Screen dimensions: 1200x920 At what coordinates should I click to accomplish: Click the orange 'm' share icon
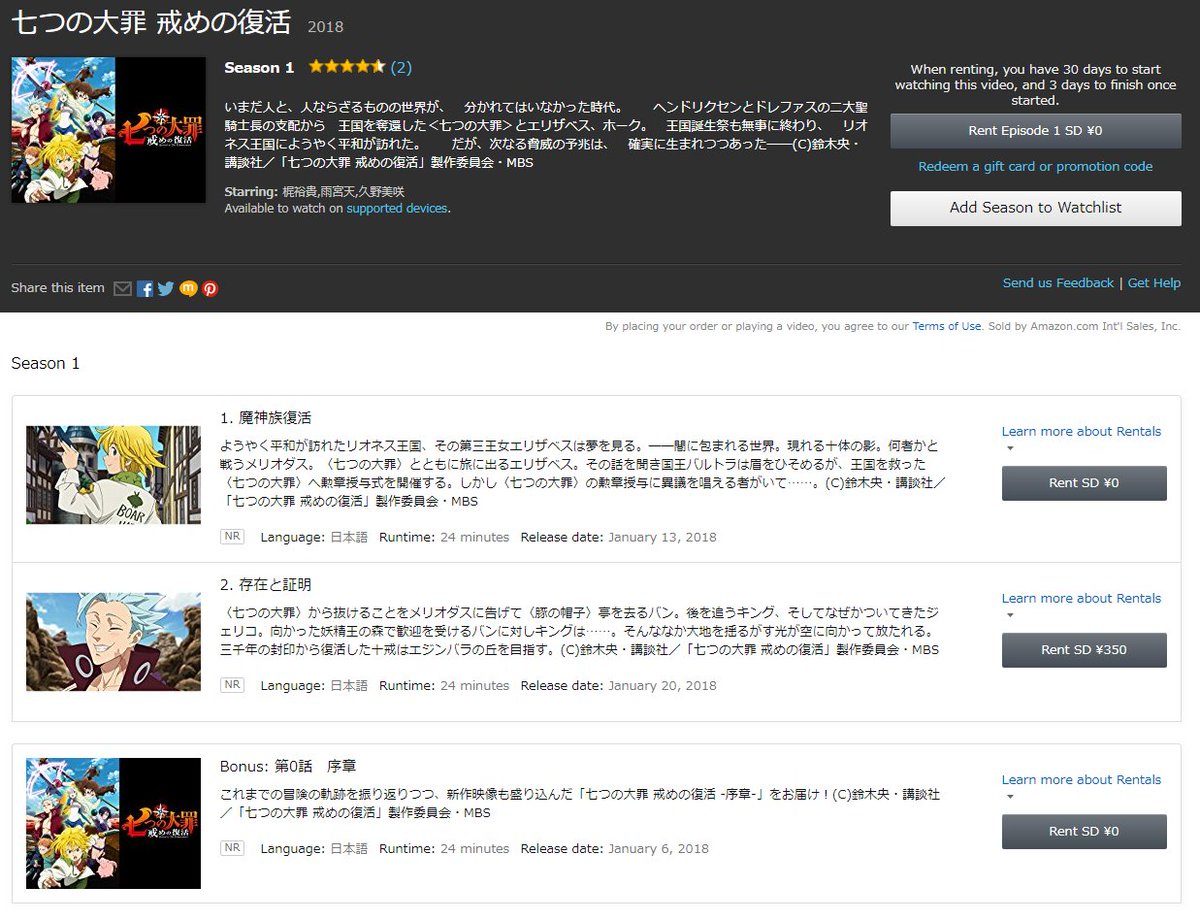(188, 289)
